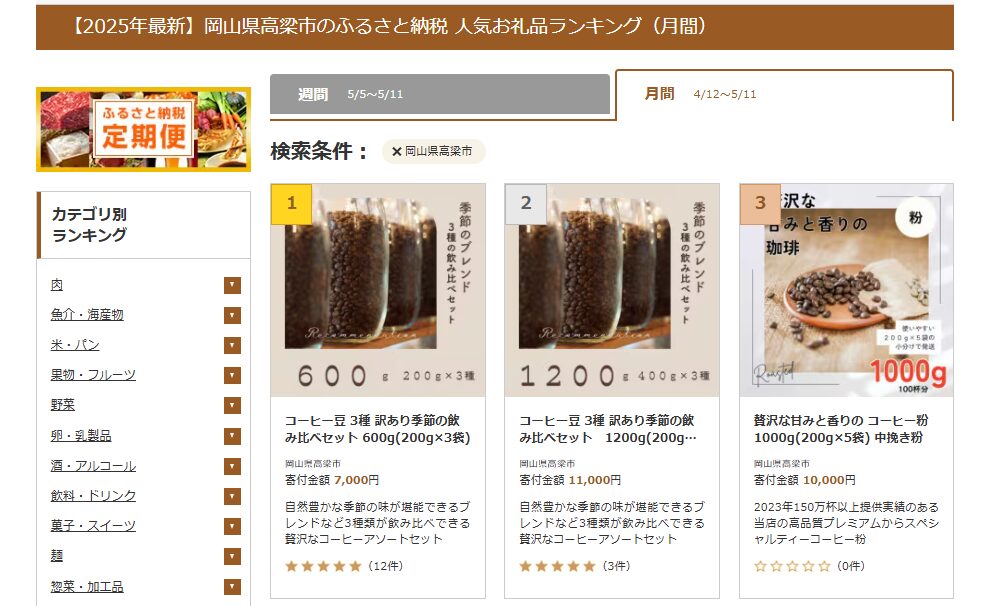Open the 卵・乳製品 category link
The image size is (986, 606).
pyautogui.click(x=81, y=436)
